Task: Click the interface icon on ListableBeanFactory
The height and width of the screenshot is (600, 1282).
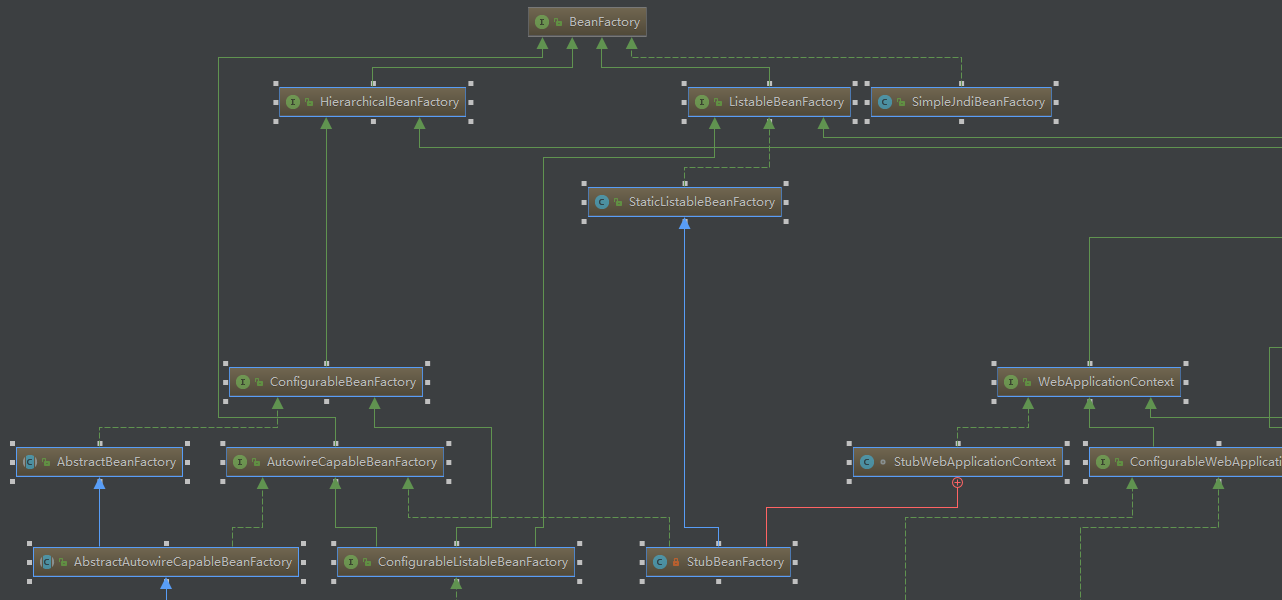Action: pyautogui.click(x=701, y=101)
